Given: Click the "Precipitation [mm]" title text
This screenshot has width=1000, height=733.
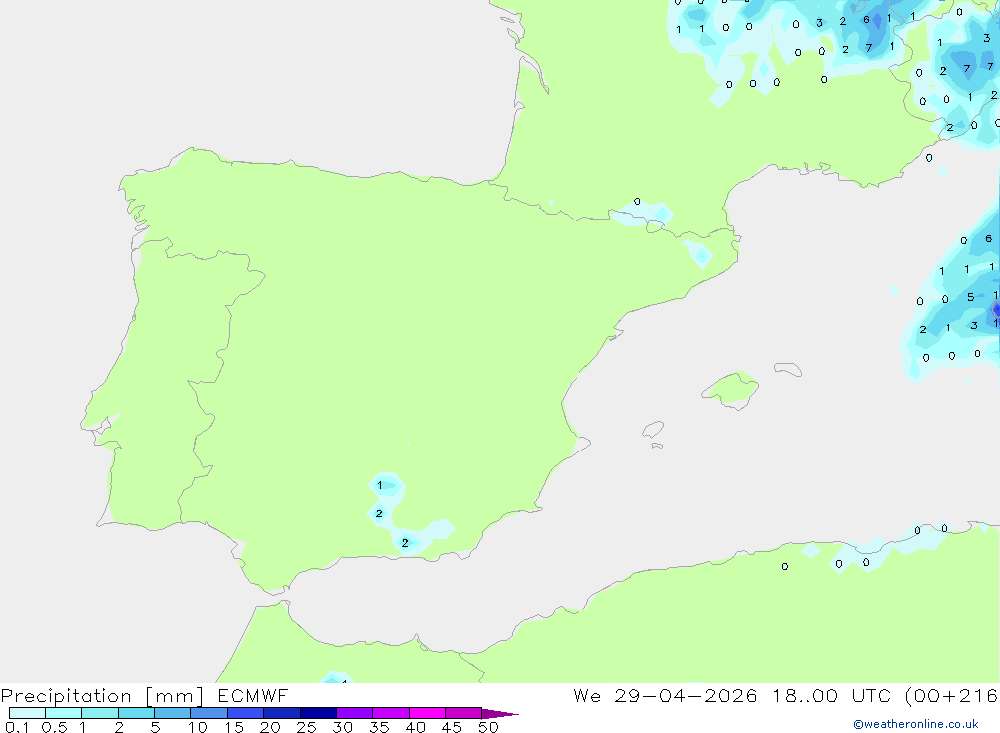Looking at the screenshot, I should coord(102,696).
